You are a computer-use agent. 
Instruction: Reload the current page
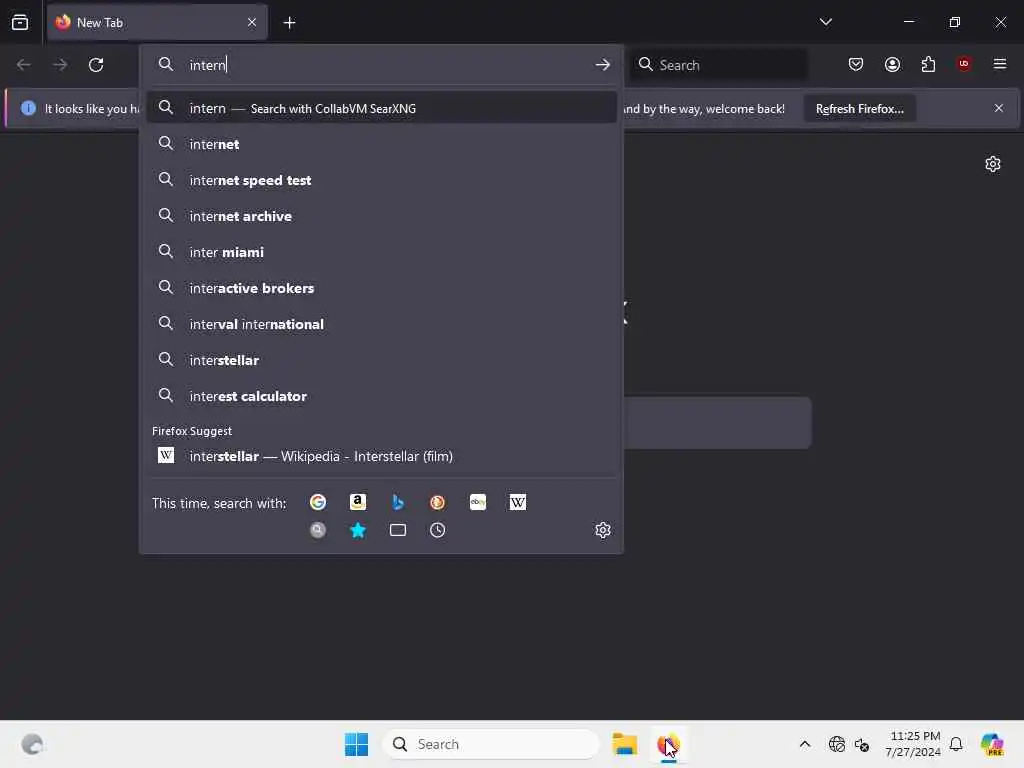96,65
